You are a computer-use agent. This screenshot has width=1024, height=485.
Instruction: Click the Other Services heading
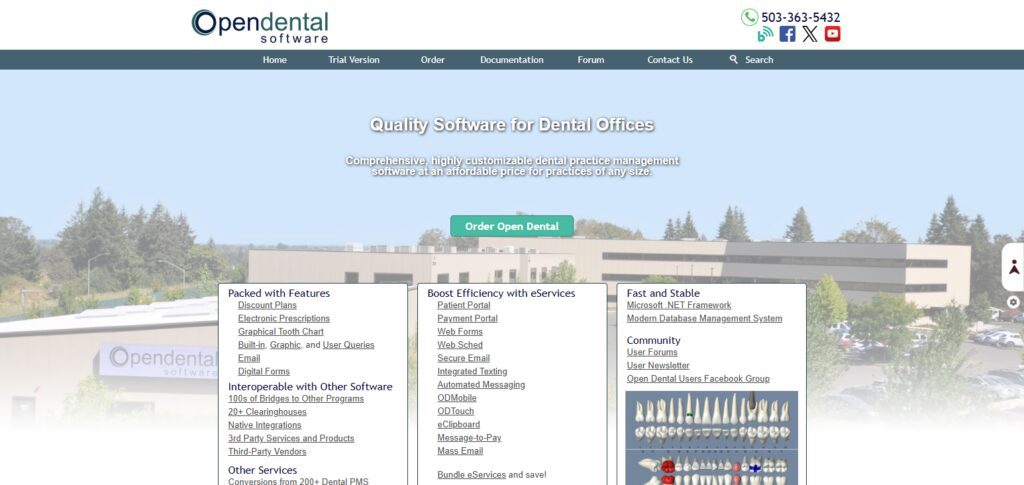coord(263,471)
